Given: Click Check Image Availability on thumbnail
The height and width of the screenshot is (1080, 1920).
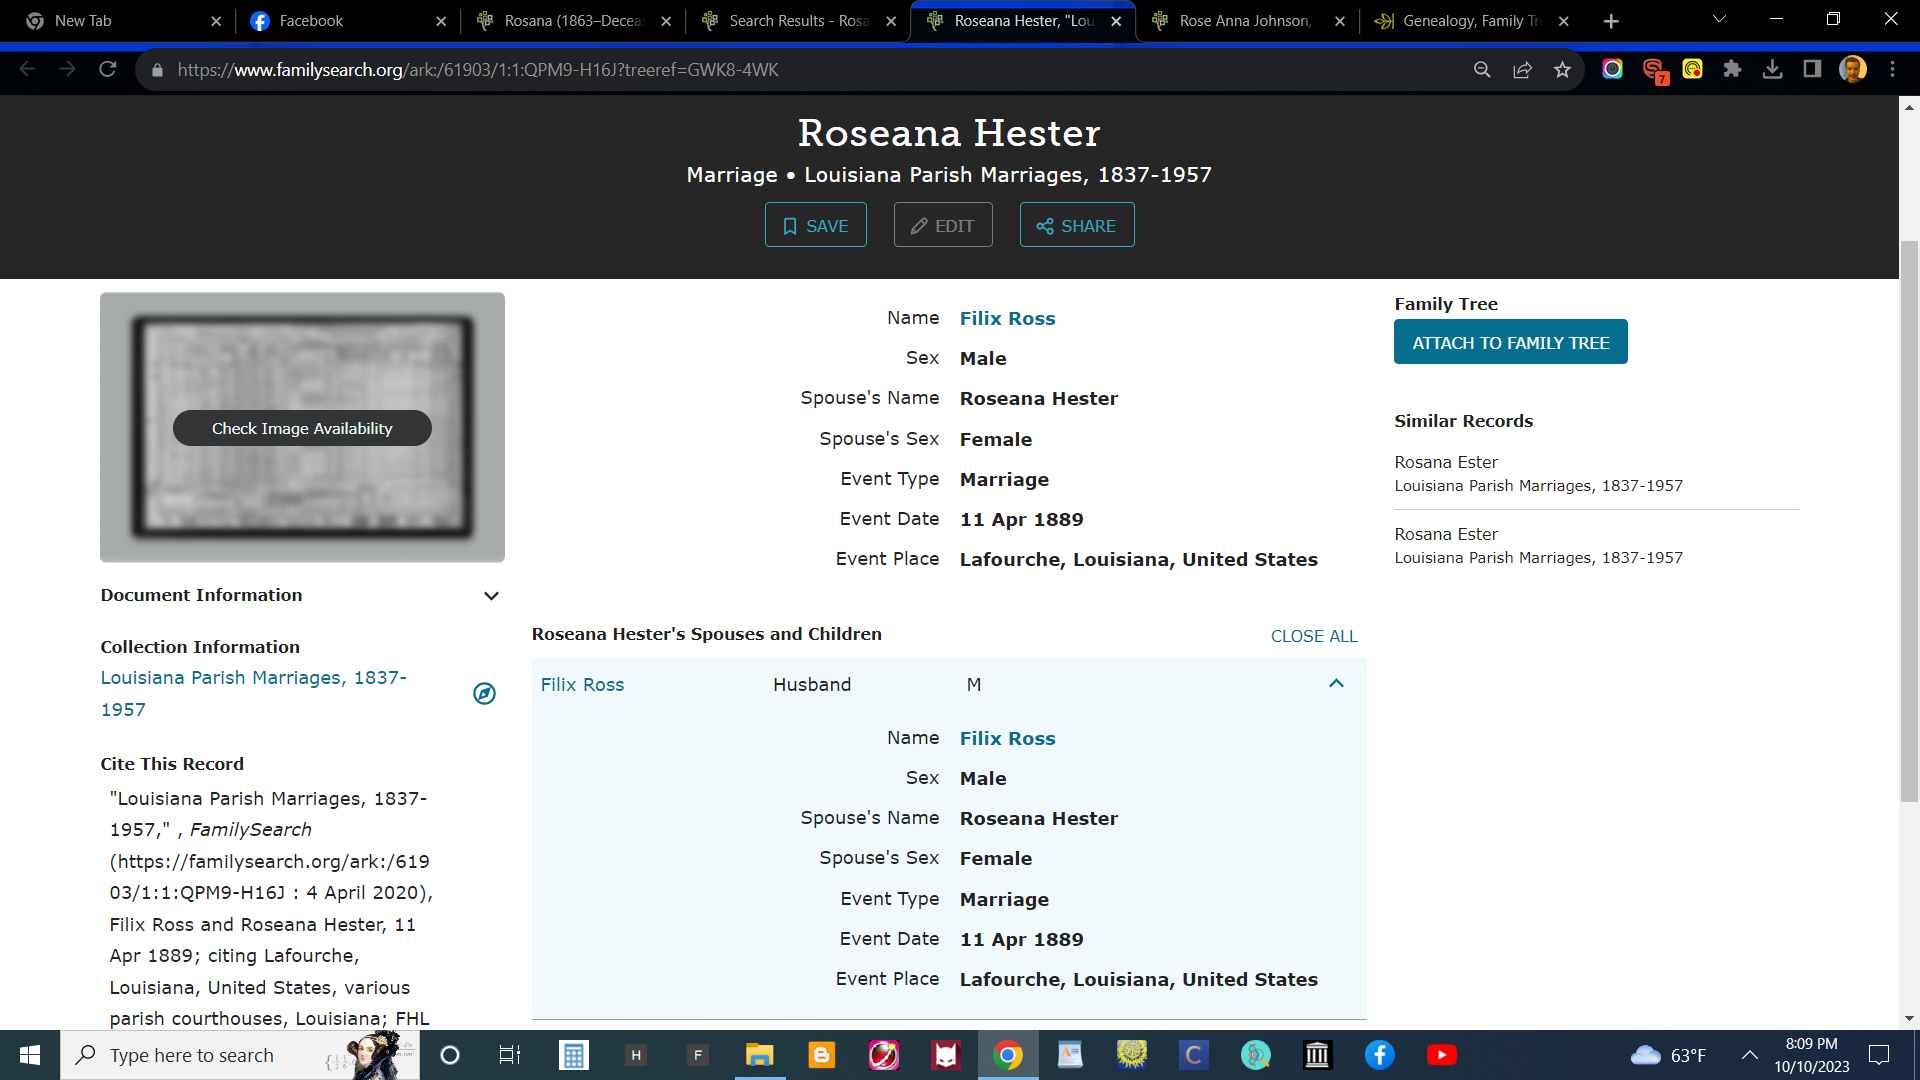Looking at the screenshot, I should (x=302, y=428).
